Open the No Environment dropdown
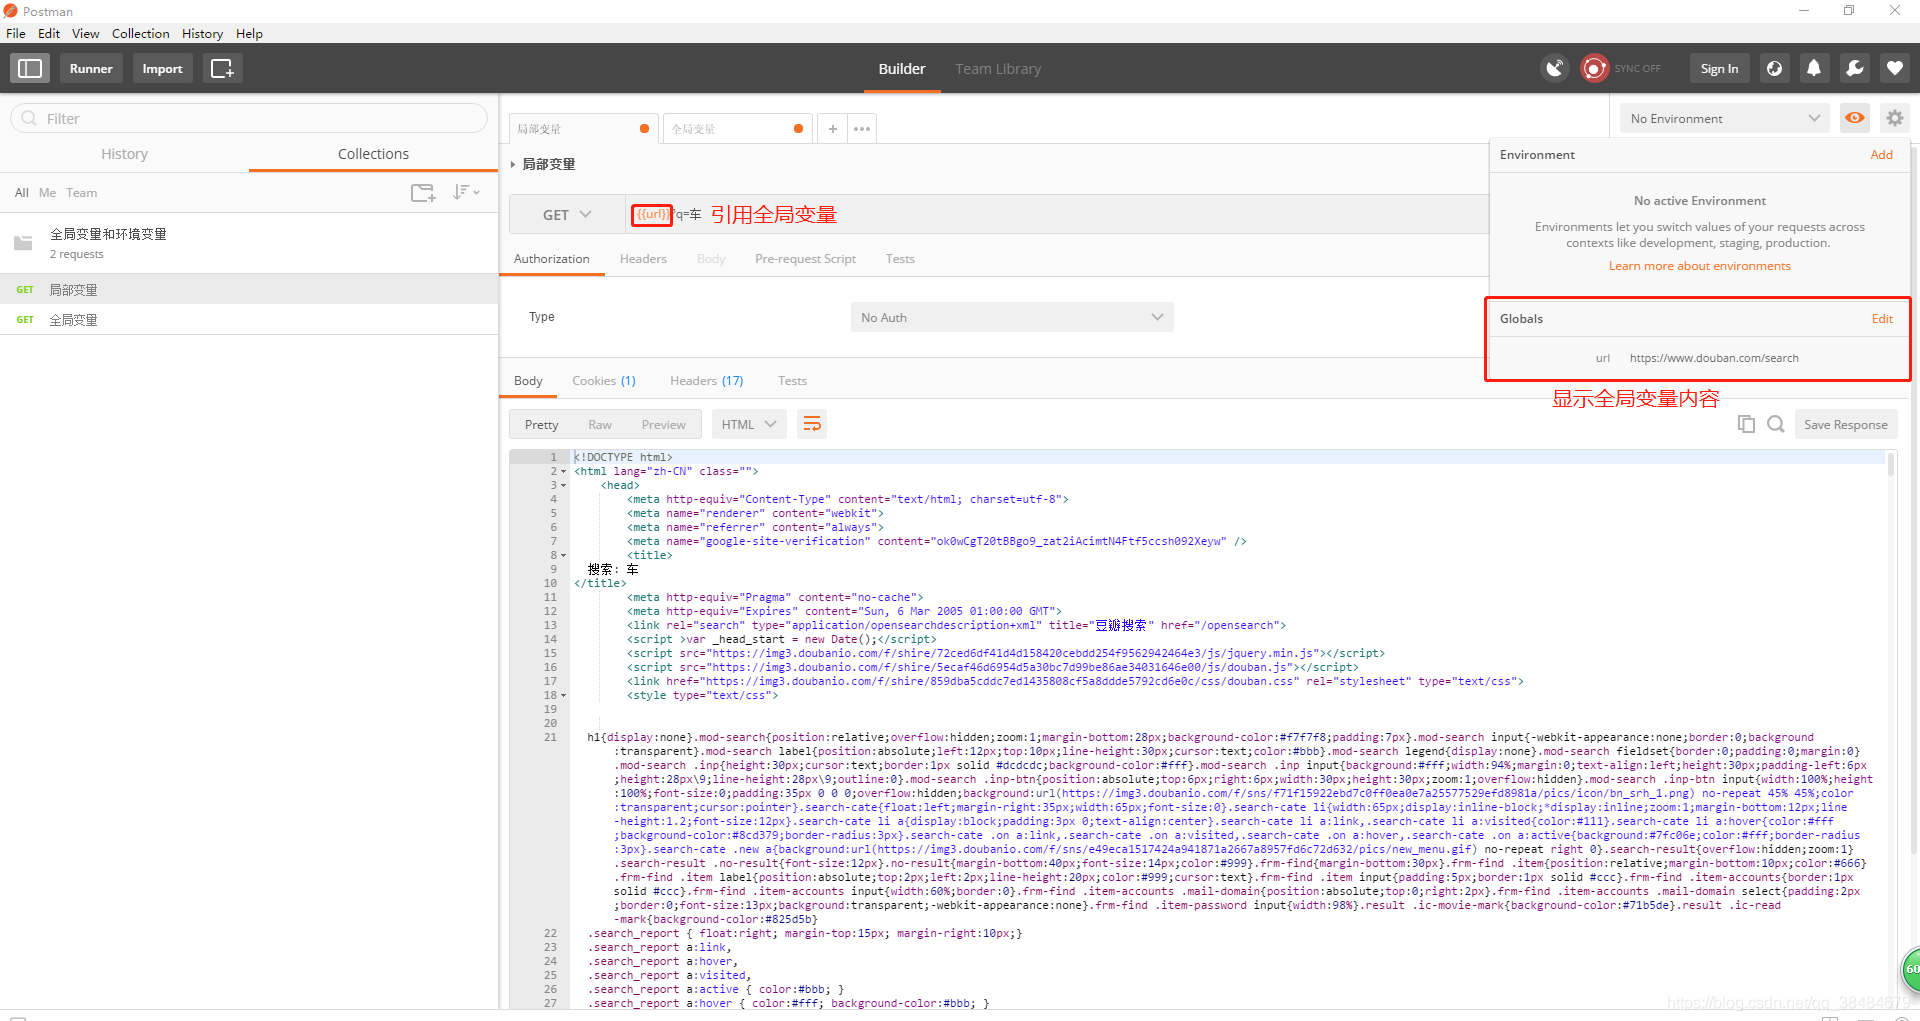The width and height of the screenshot is (1920, 1021). pyautogui.click(x=1724, y=118)
